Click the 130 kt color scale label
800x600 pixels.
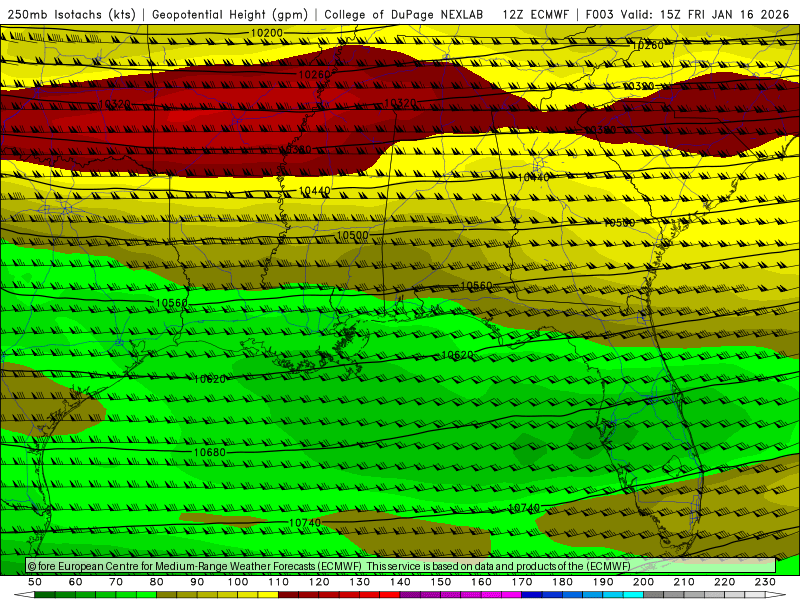coord(360,582)
